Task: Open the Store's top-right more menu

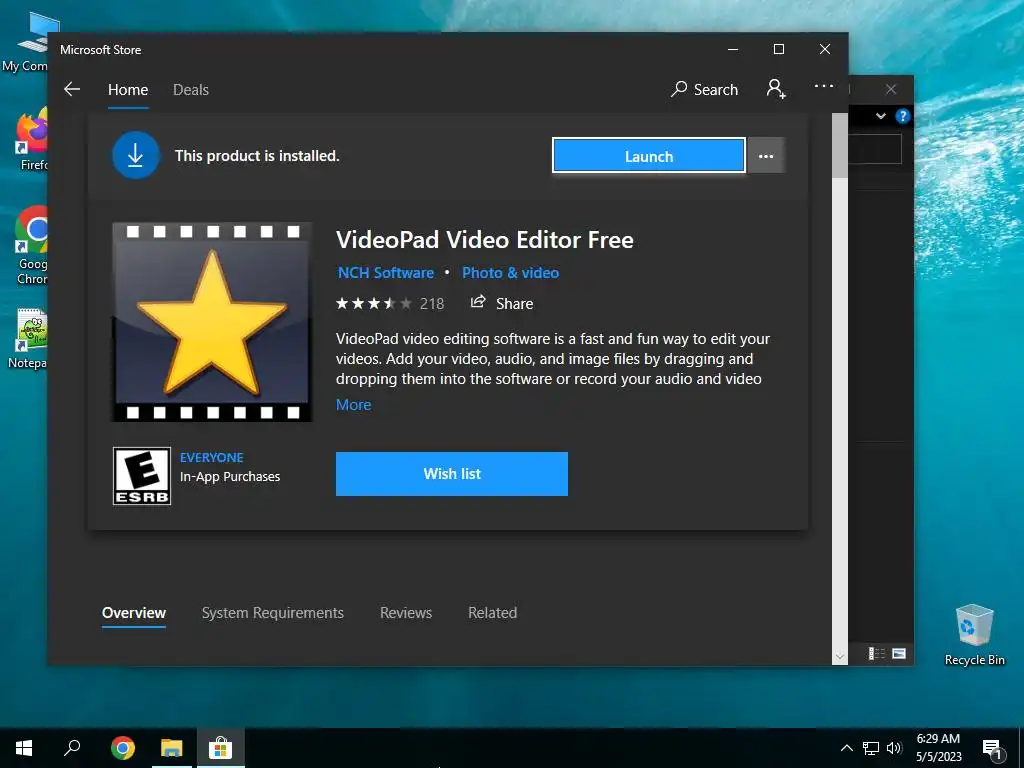Action: (x=824, y=86)
